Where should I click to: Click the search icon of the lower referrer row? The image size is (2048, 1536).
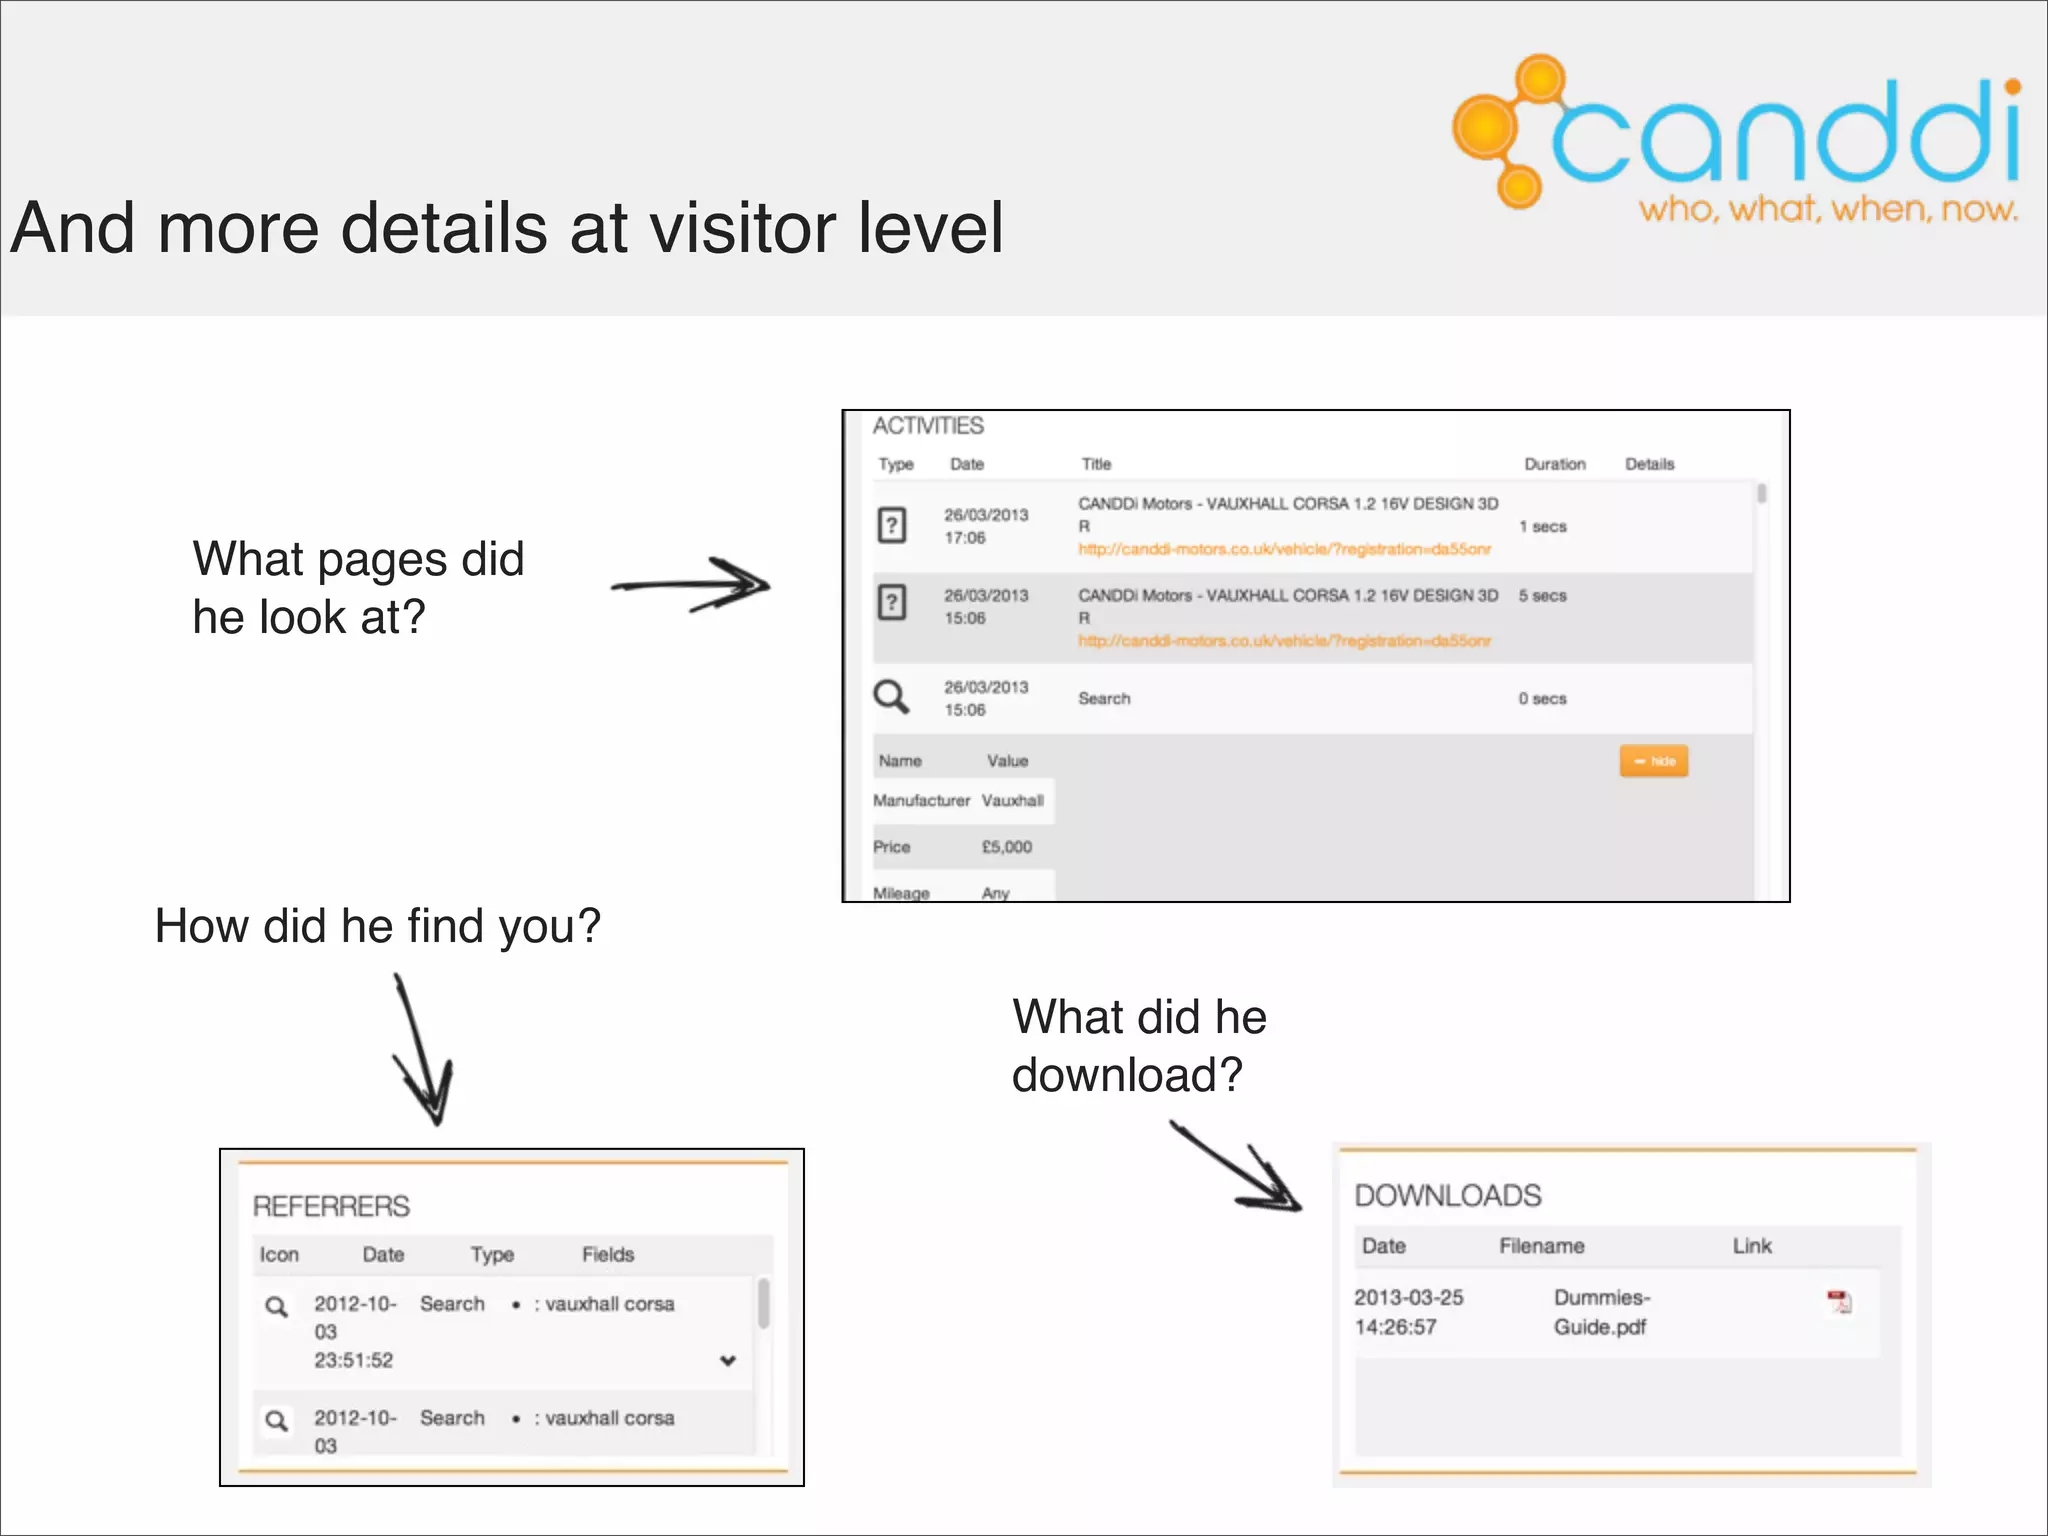[x=276, y=1420]
